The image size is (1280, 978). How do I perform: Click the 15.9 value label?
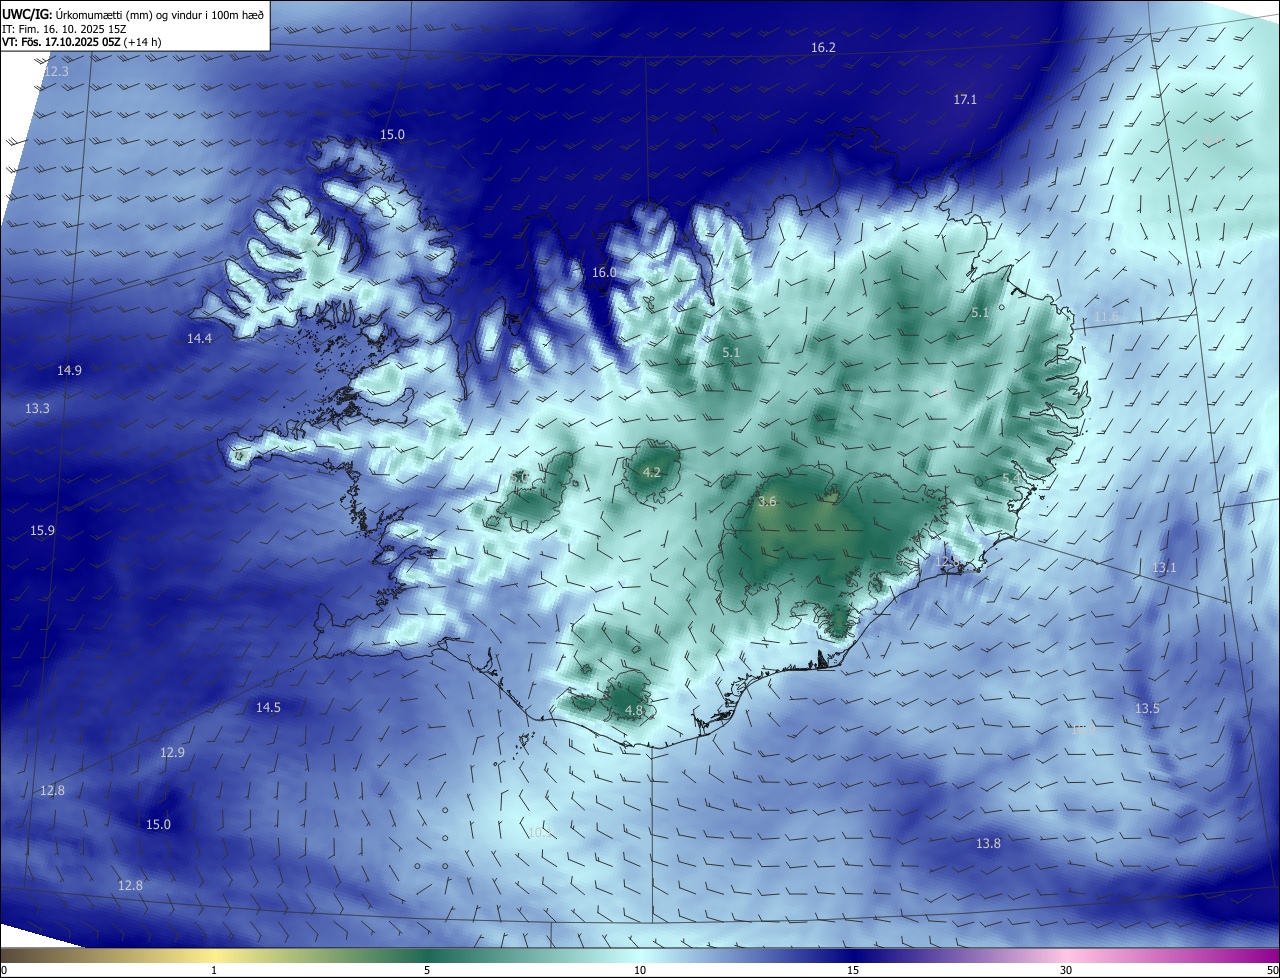pos(42,531)
